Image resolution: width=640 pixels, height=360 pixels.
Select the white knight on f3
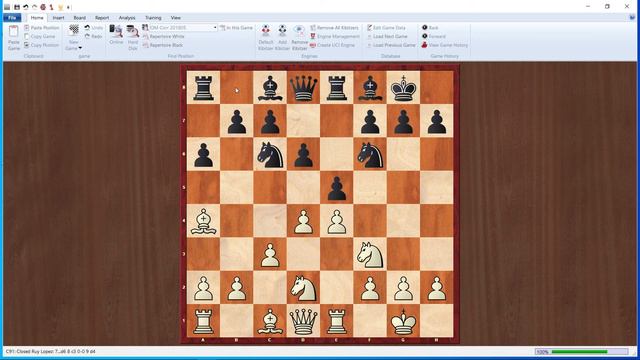coord(370,254)
